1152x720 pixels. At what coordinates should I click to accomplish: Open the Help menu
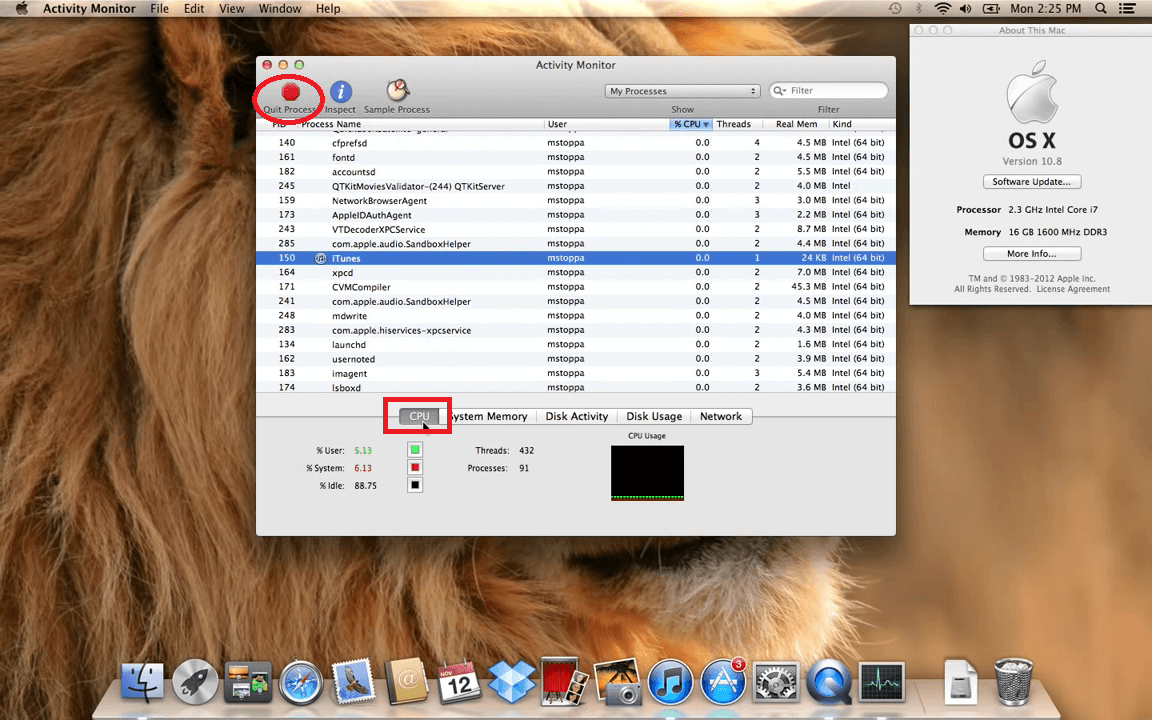pyautogui.click(x=328, y=9)
